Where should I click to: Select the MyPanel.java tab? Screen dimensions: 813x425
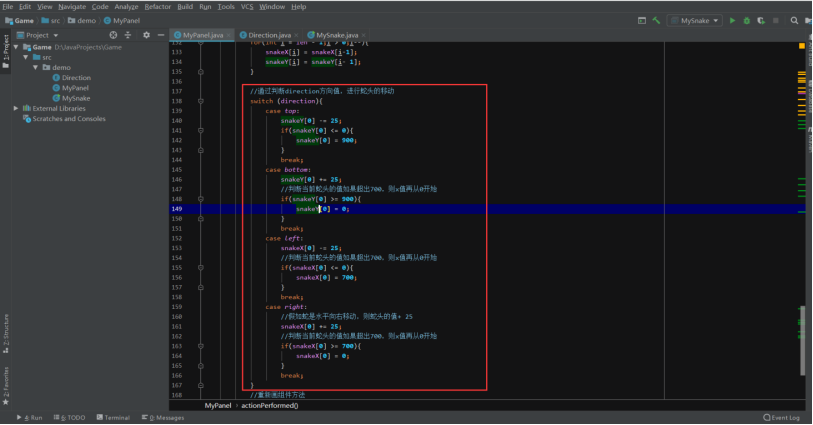click(203, 35)
